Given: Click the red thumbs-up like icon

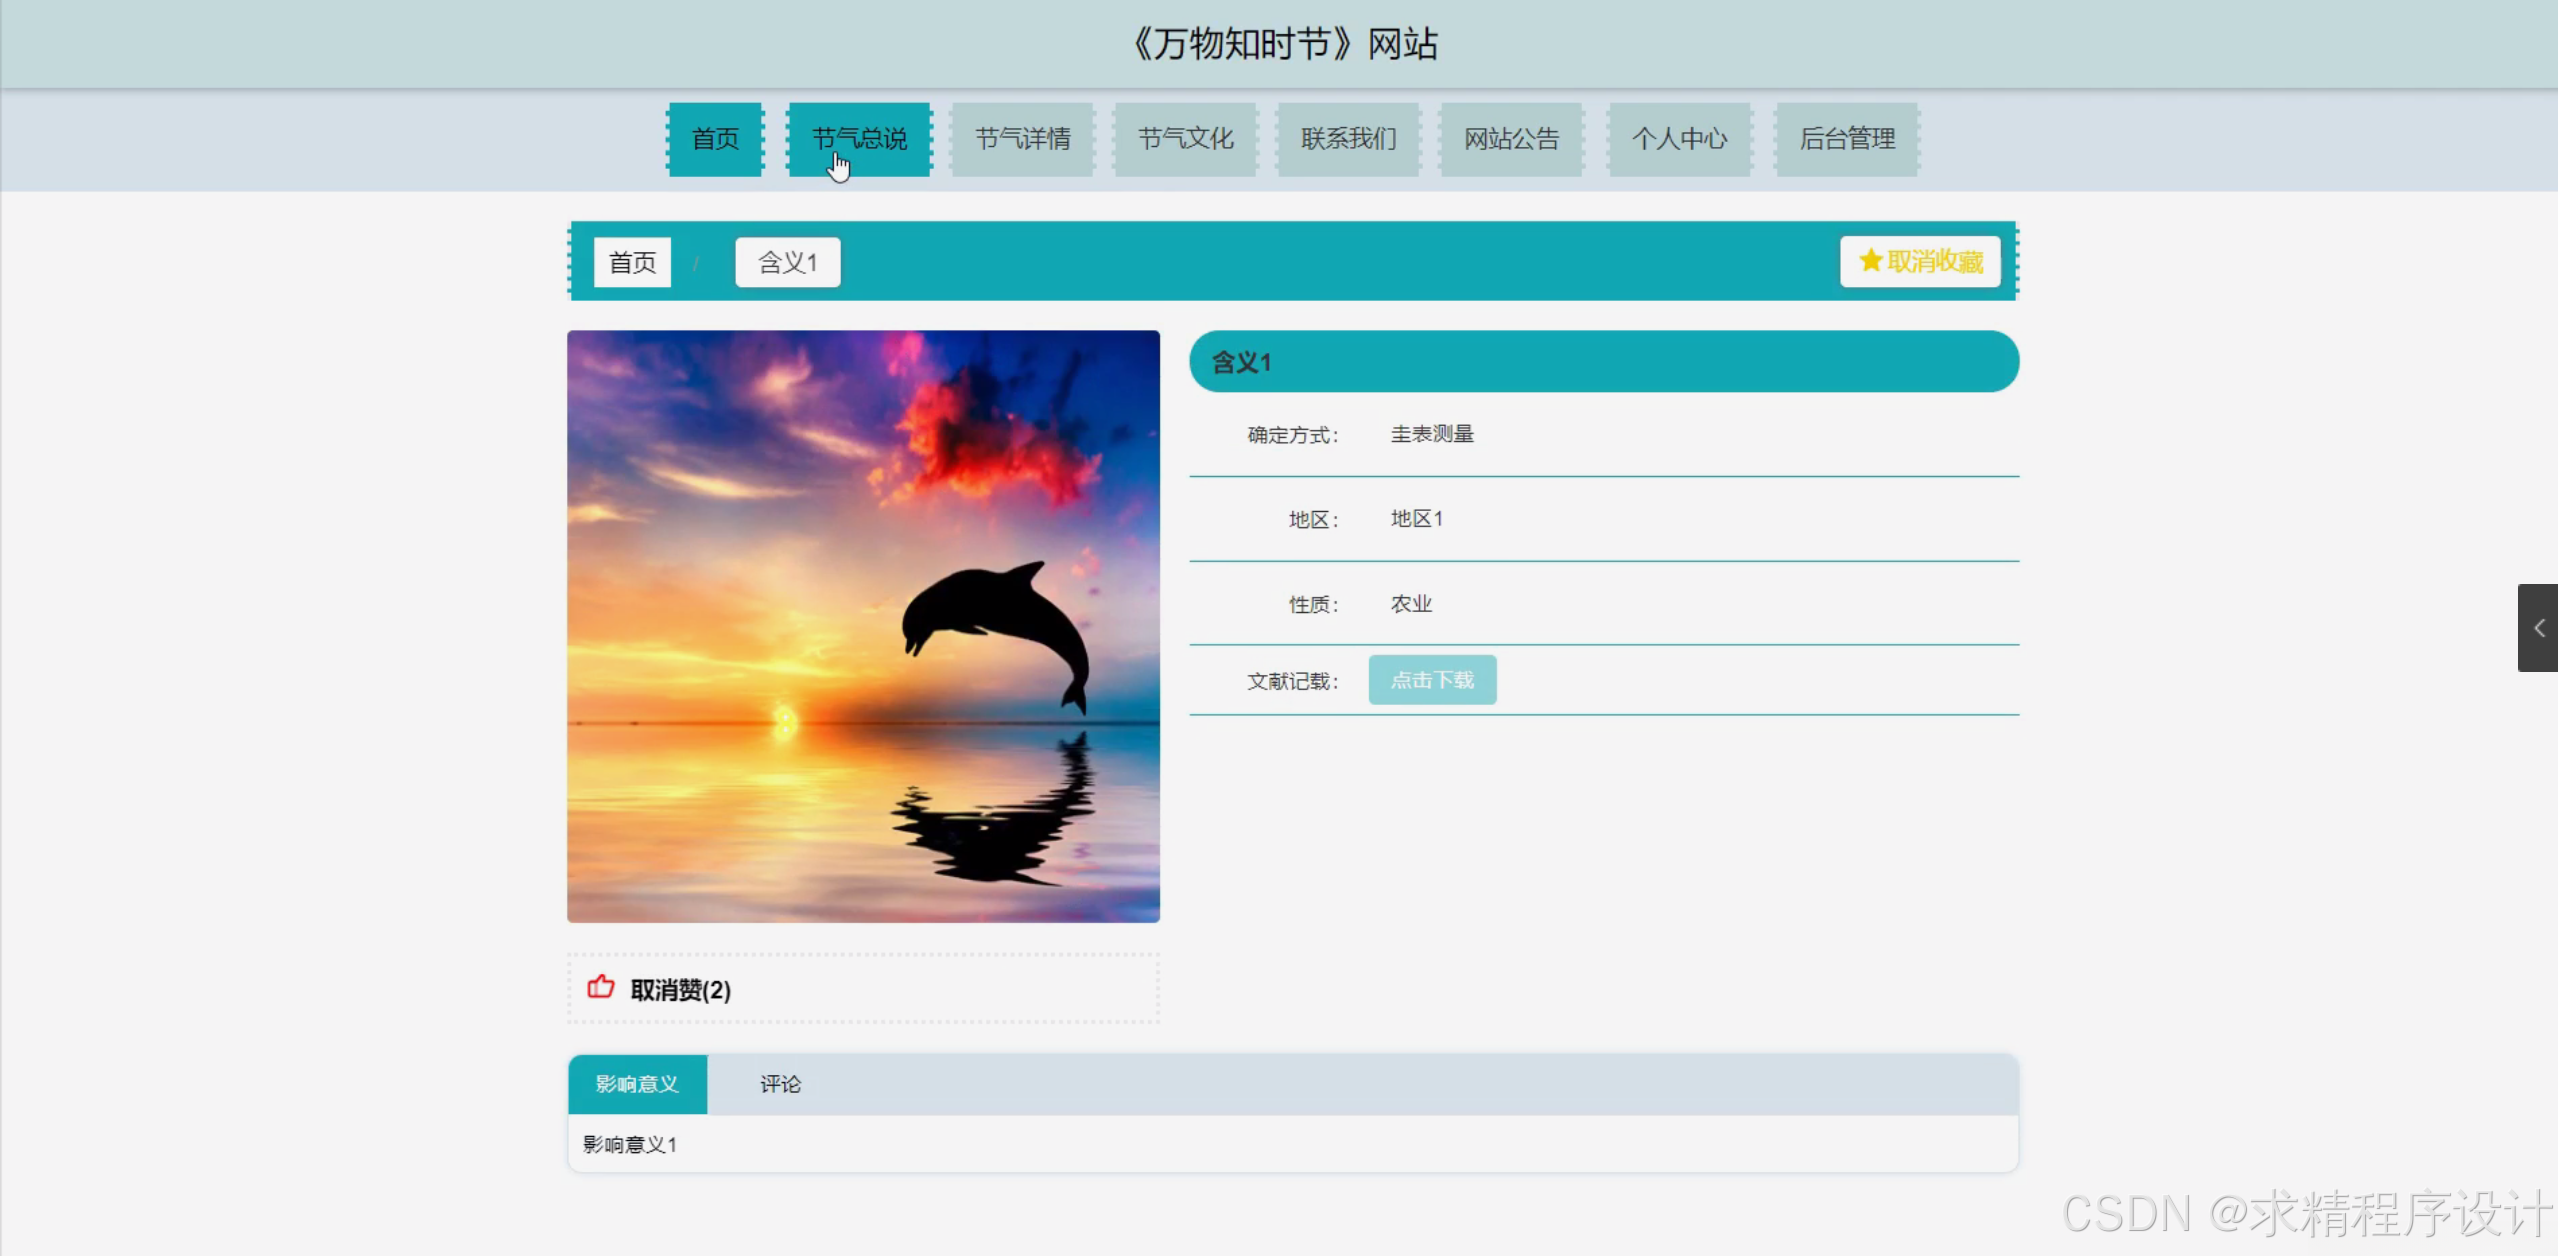Looking at the screenshot, I should click(600, 987).
